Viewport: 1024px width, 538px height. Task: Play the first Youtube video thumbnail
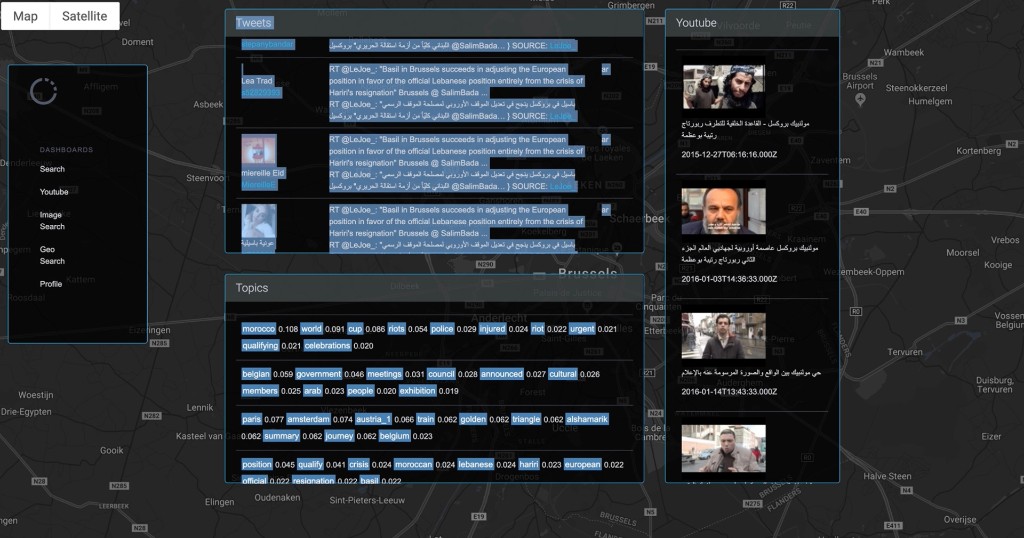[723, 87]
